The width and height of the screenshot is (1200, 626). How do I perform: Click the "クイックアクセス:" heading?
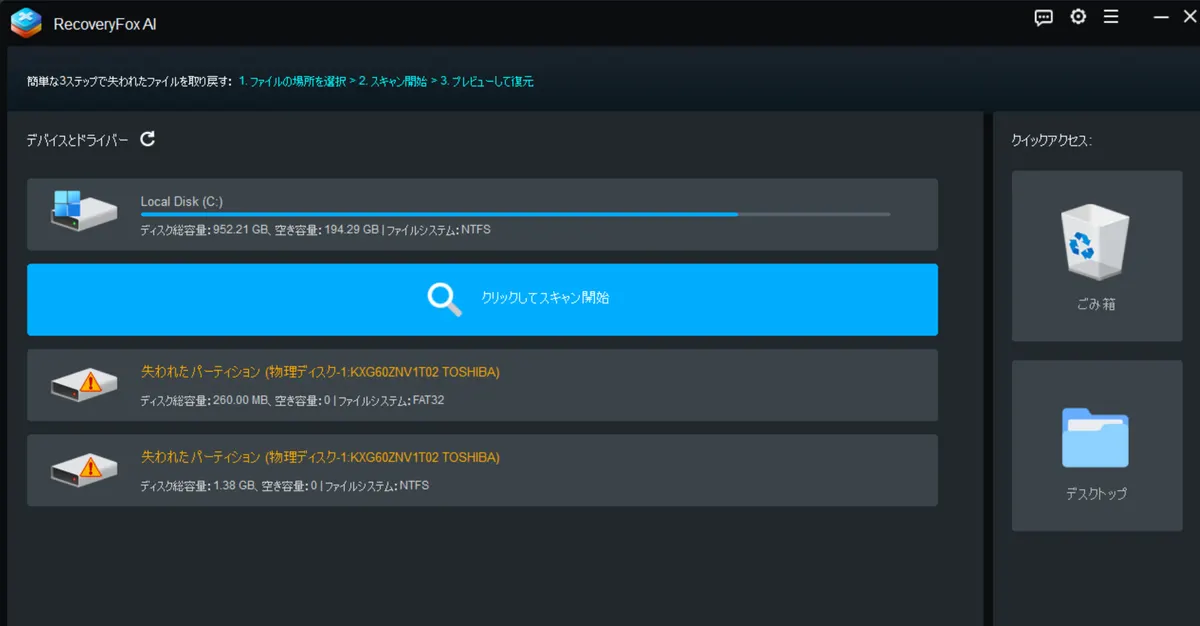pyautogui.click(x=1052, y=141)
